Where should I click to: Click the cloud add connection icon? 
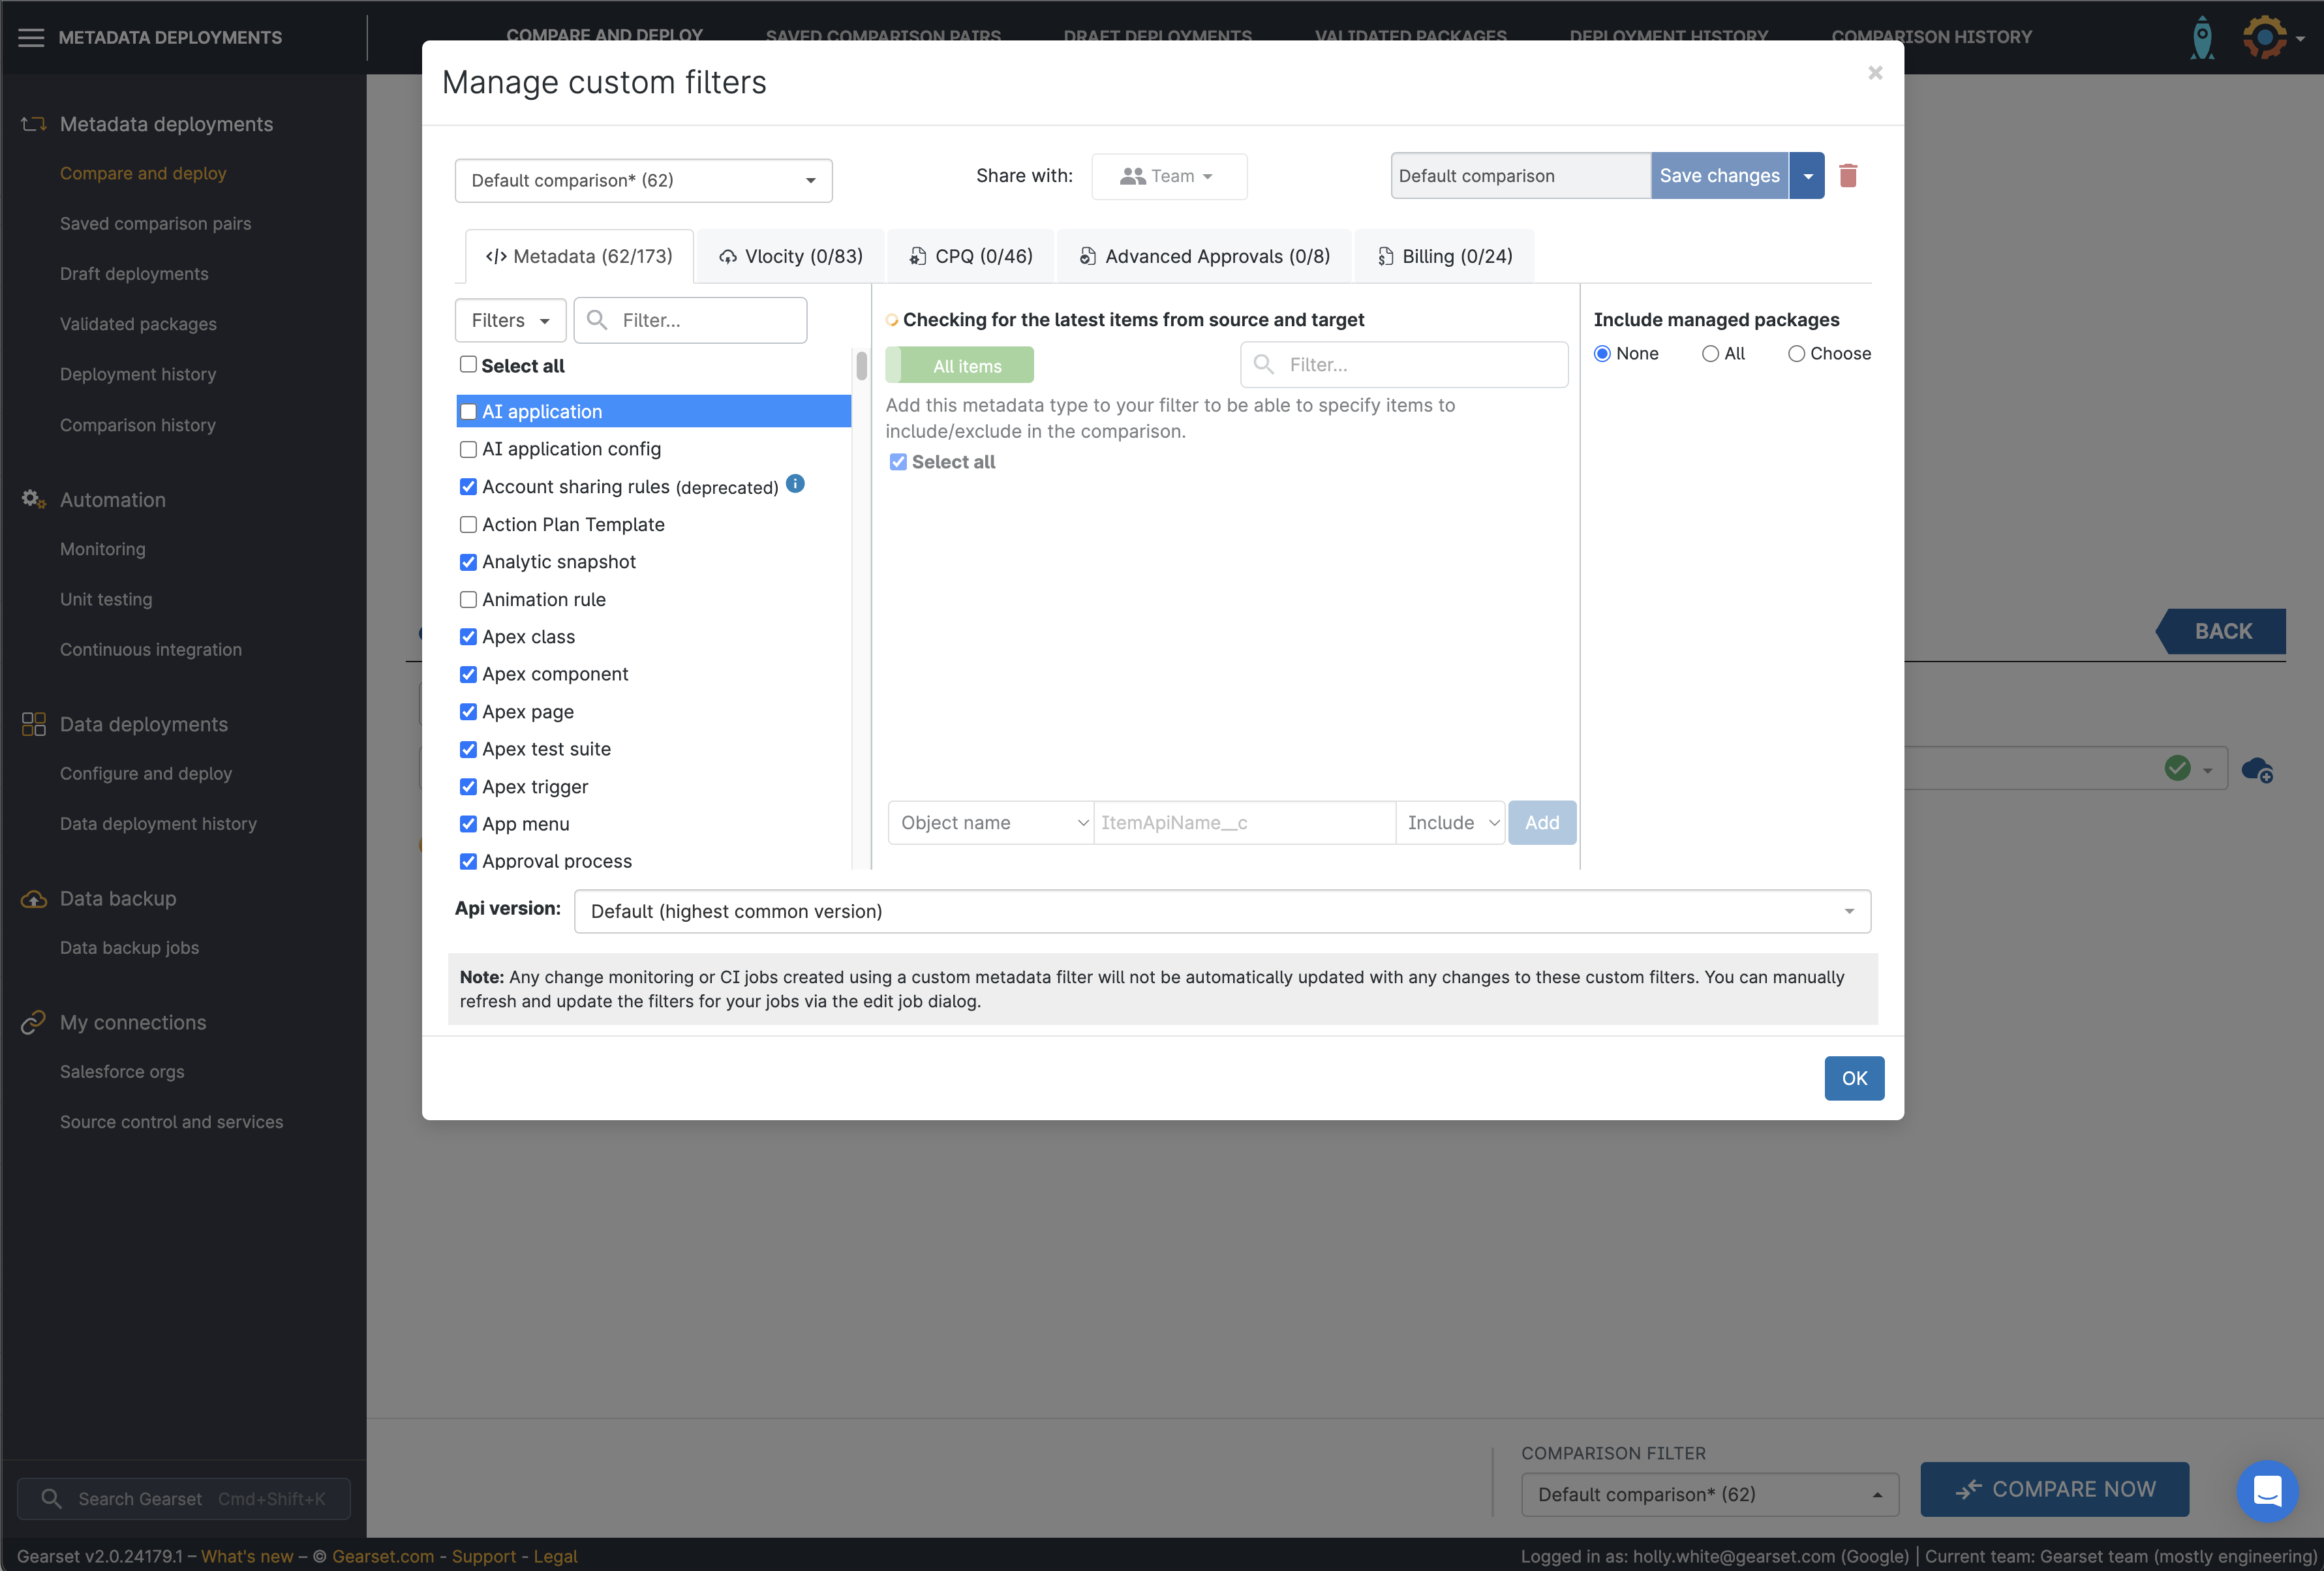pos(2257,769)
